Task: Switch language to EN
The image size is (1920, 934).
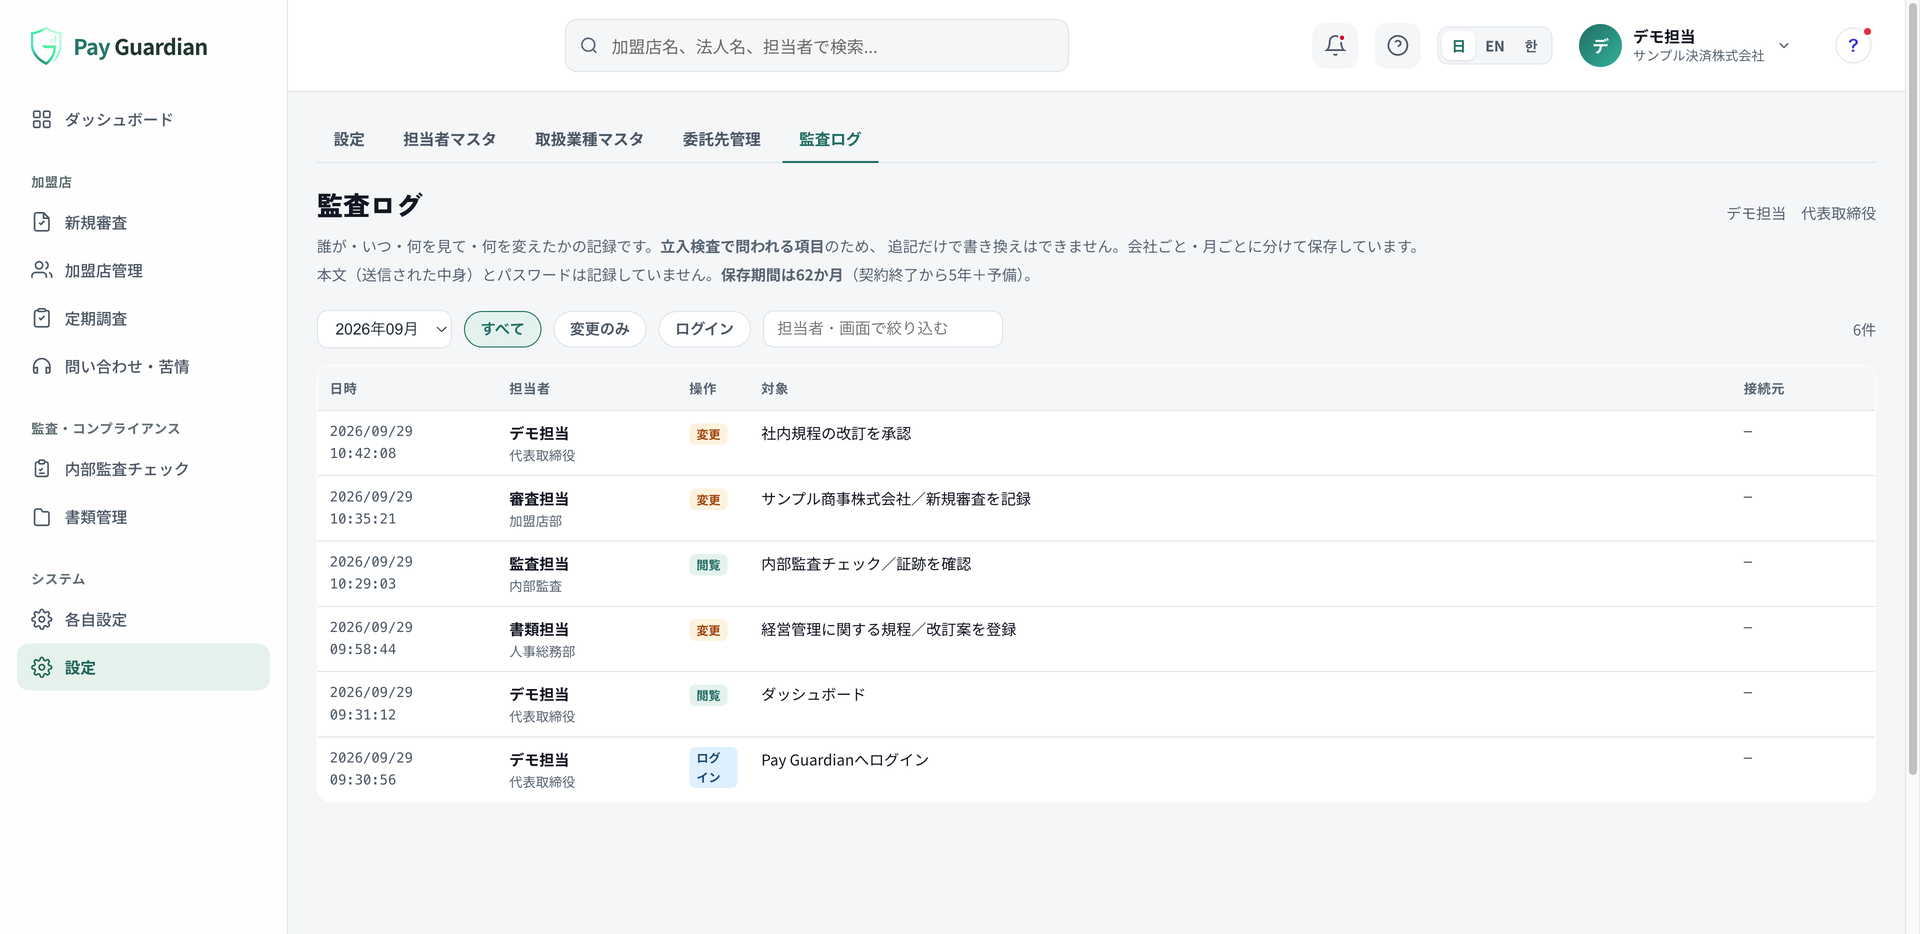Action: click(1495, 46)
